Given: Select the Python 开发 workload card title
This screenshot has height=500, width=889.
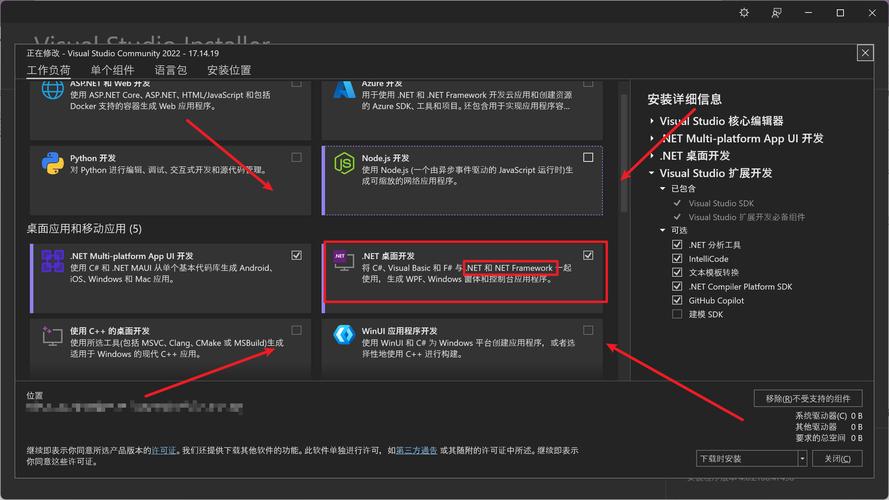Looking at the screenshot, I should pos(93,158).
